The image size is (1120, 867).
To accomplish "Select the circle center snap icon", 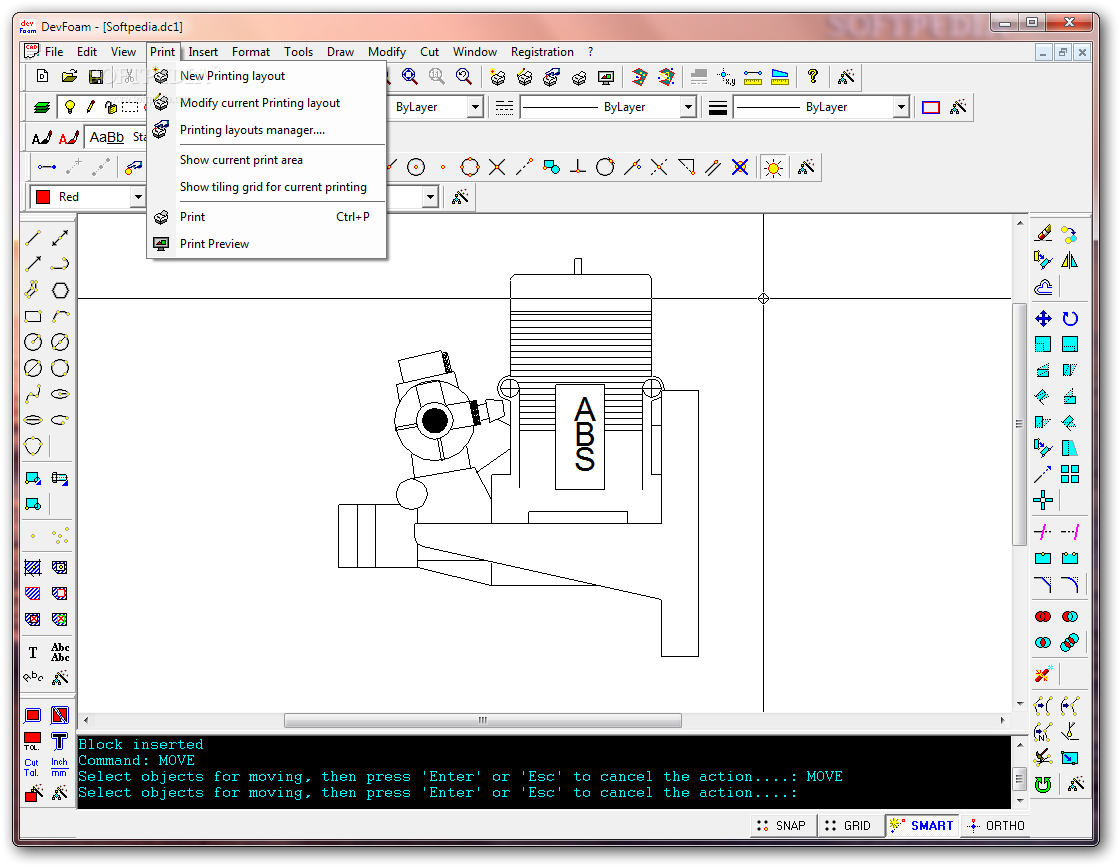I will click(416, 167).
